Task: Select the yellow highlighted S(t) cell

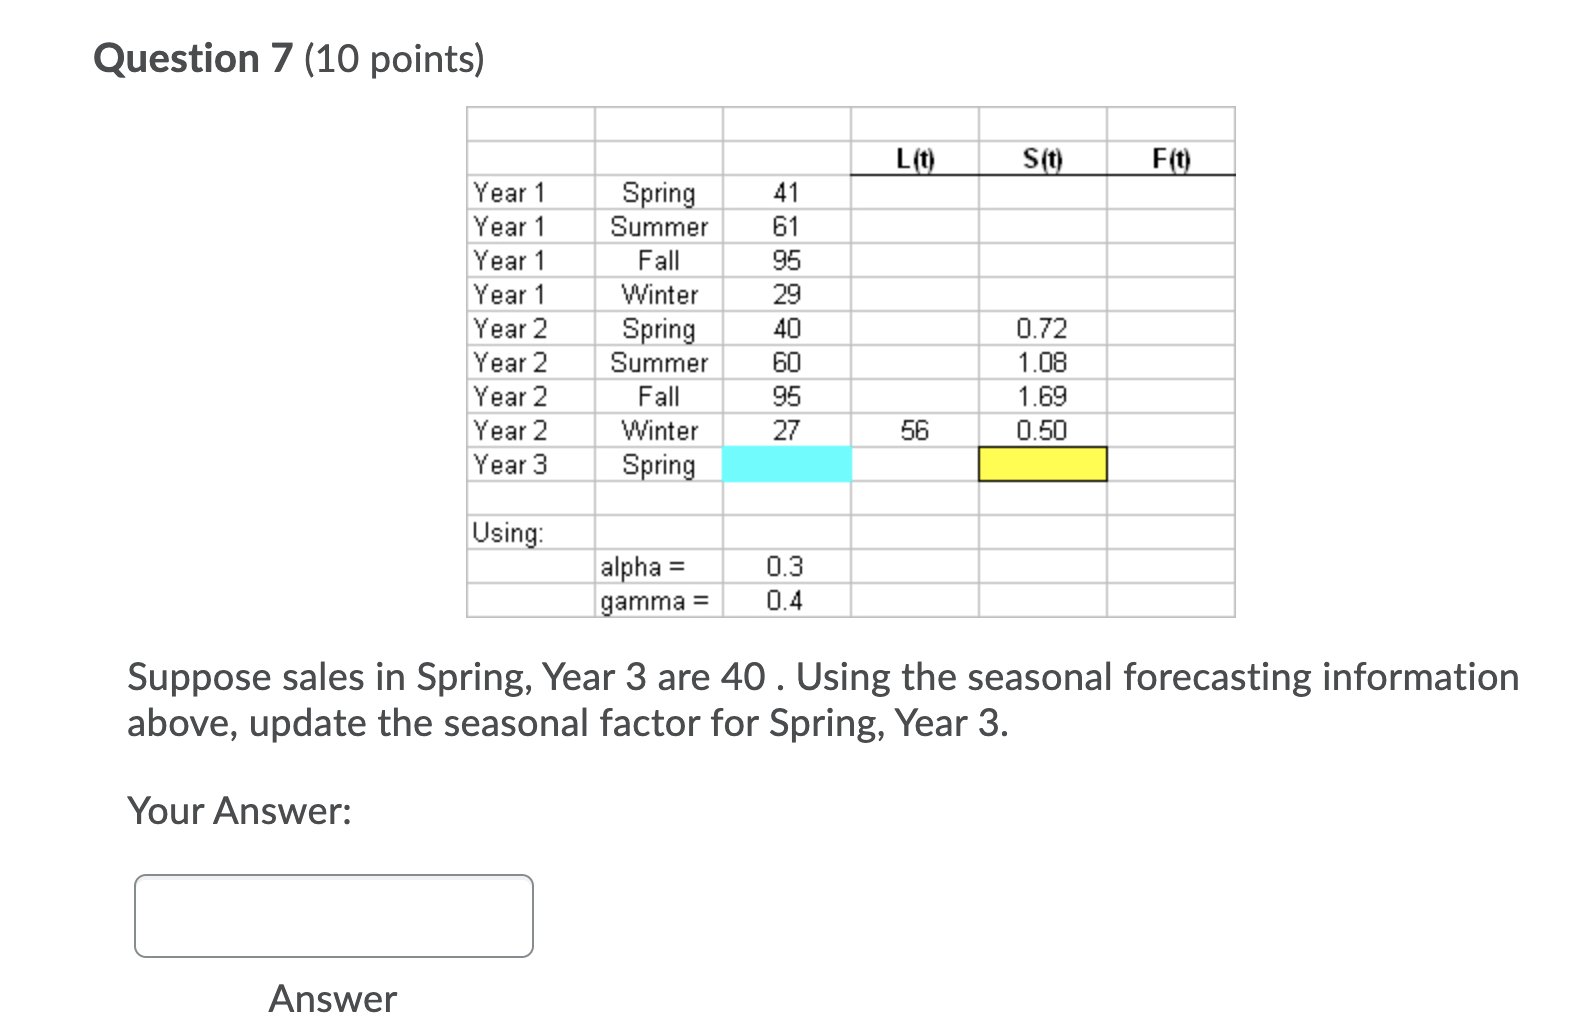Action: point(1042,464)
